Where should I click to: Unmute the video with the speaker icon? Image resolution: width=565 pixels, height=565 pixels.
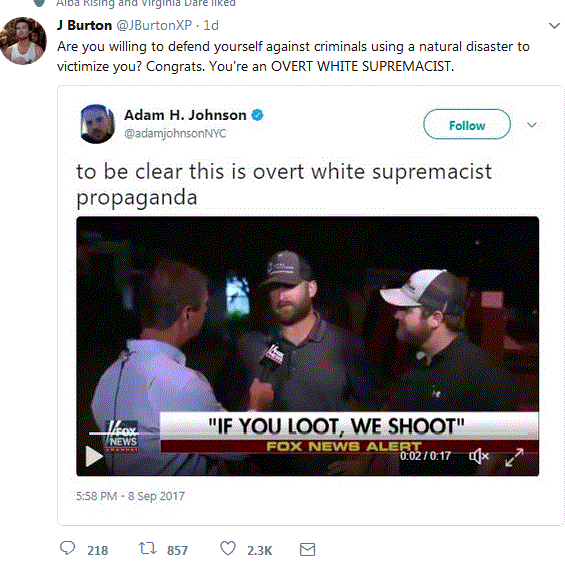479,456
